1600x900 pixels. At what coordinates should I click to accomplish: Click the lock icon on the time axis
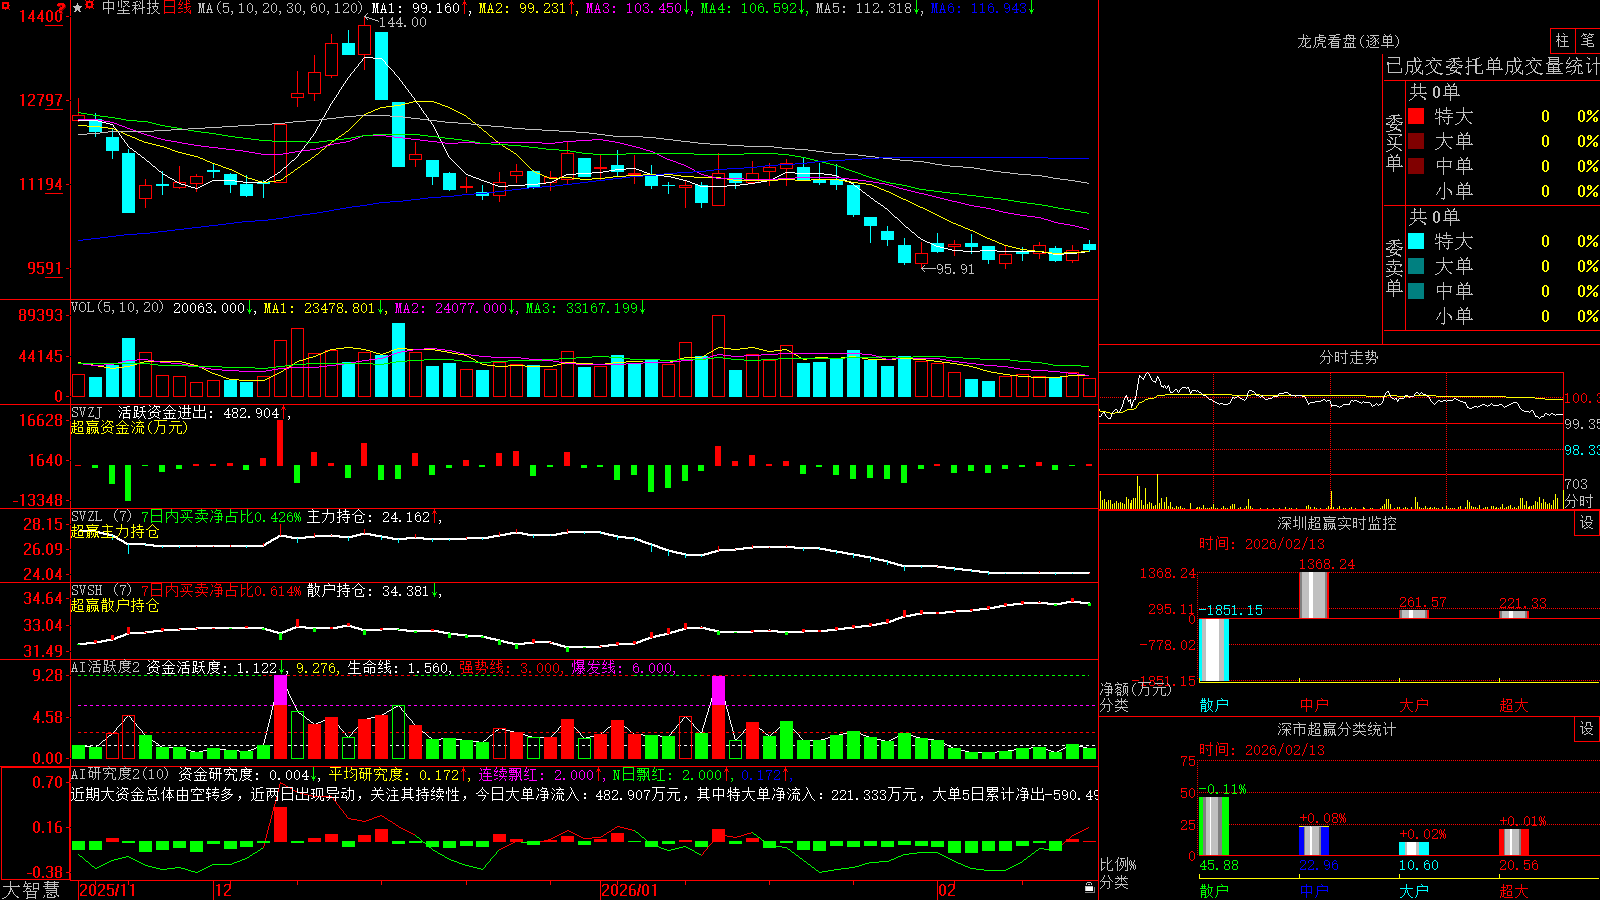[1090, 888]
